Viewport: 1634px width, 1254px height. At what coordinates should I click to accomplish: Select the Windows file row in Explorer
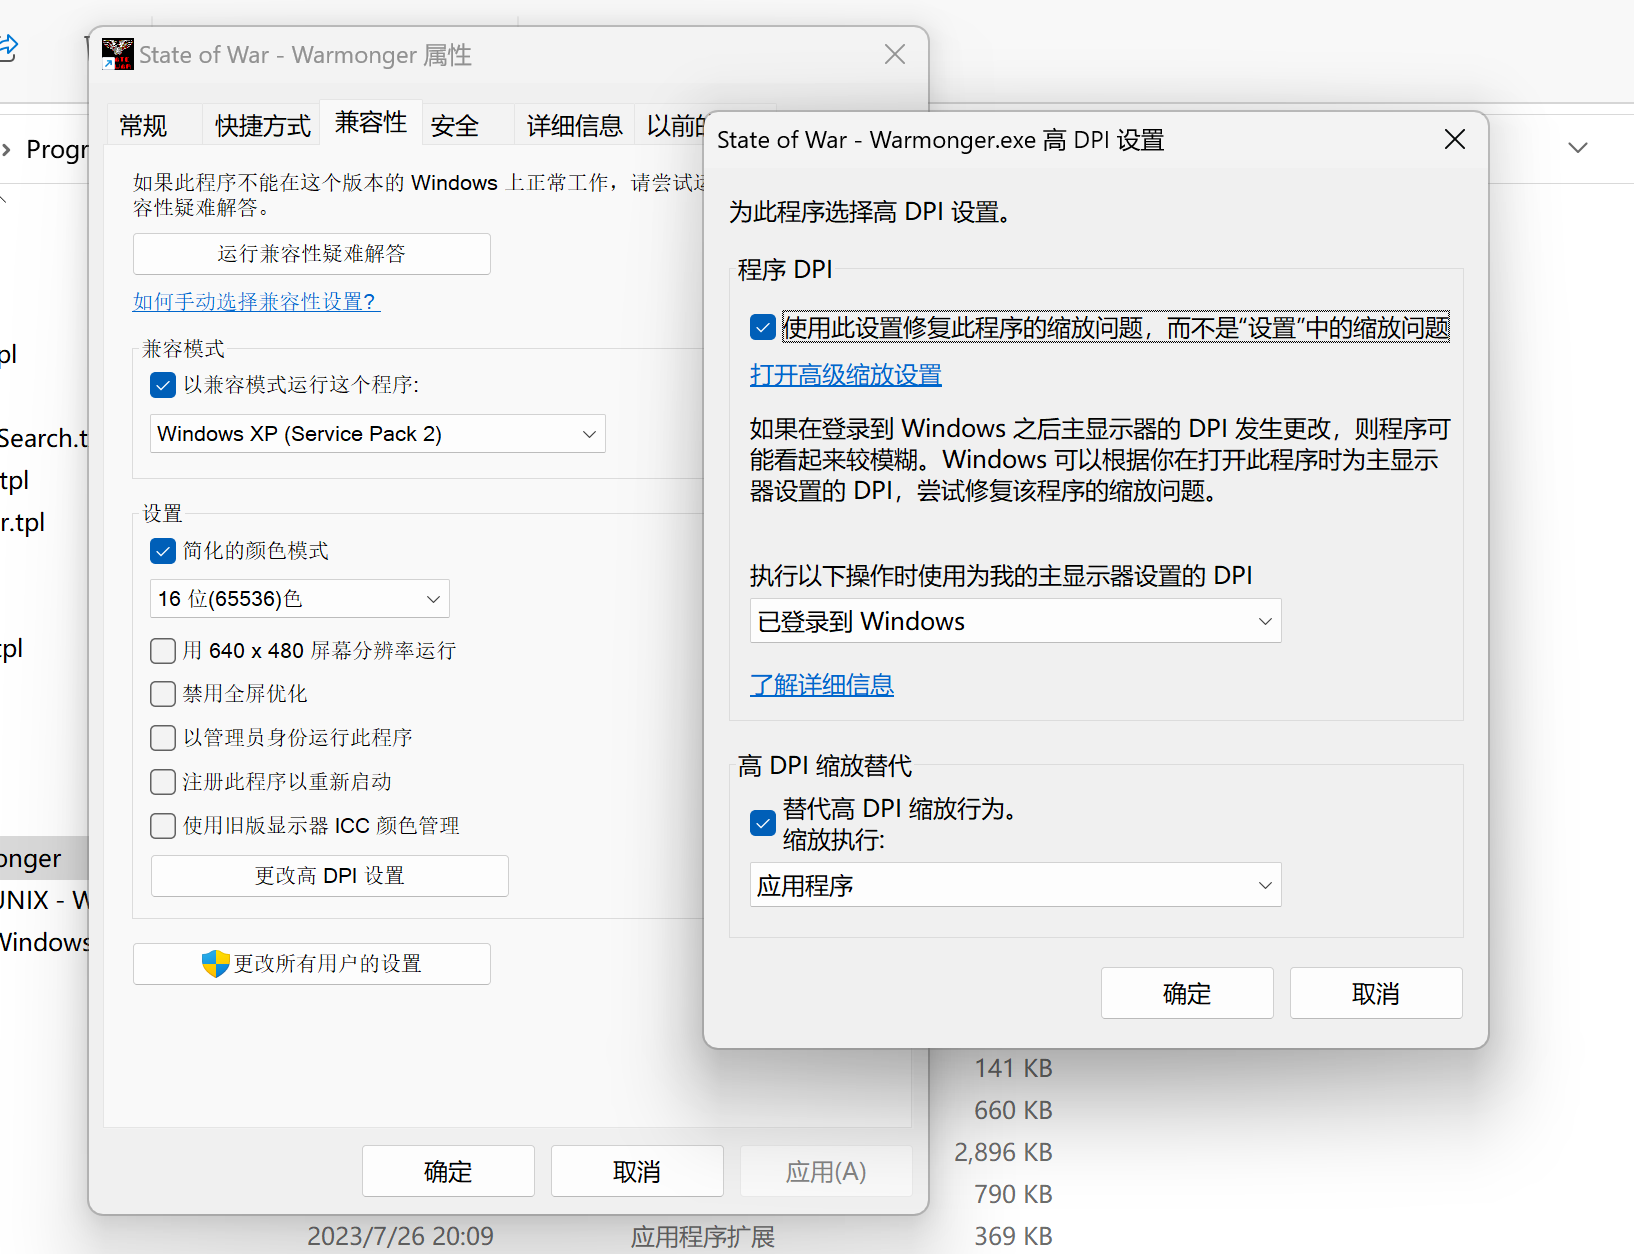click(x=44, y=942)
